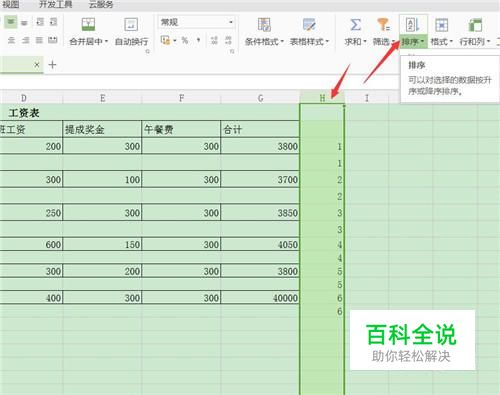Click the cell with value 600
This screenshot has height=395, width=500.
coord(31,244)
